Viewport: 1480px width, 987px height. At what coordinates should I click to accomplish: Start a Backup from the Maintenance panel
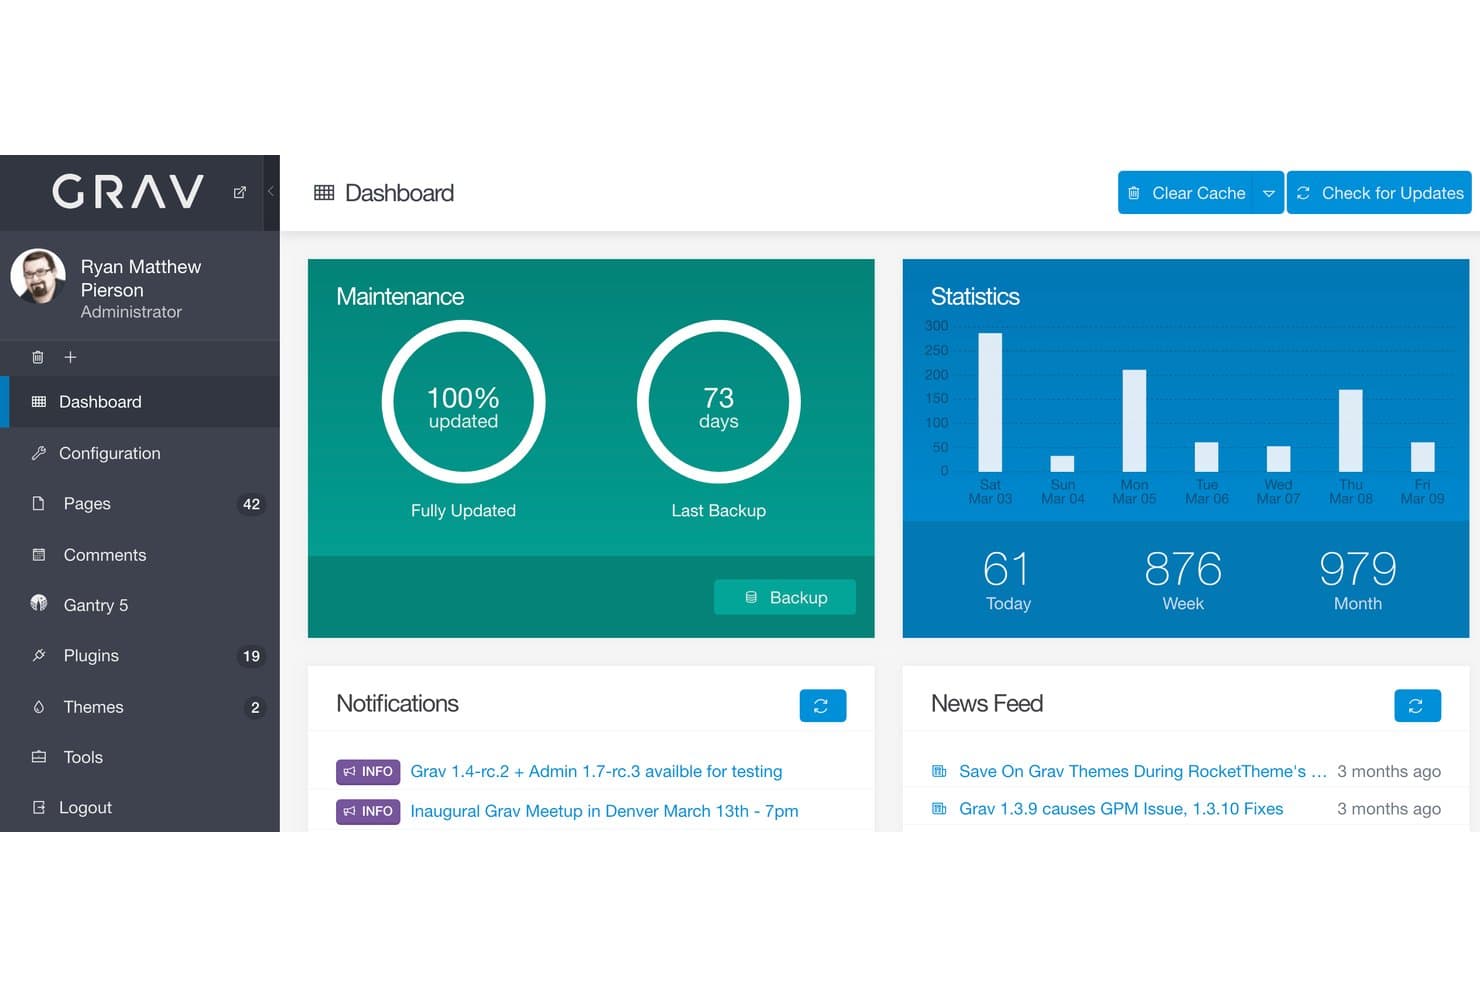click(785, 597)
